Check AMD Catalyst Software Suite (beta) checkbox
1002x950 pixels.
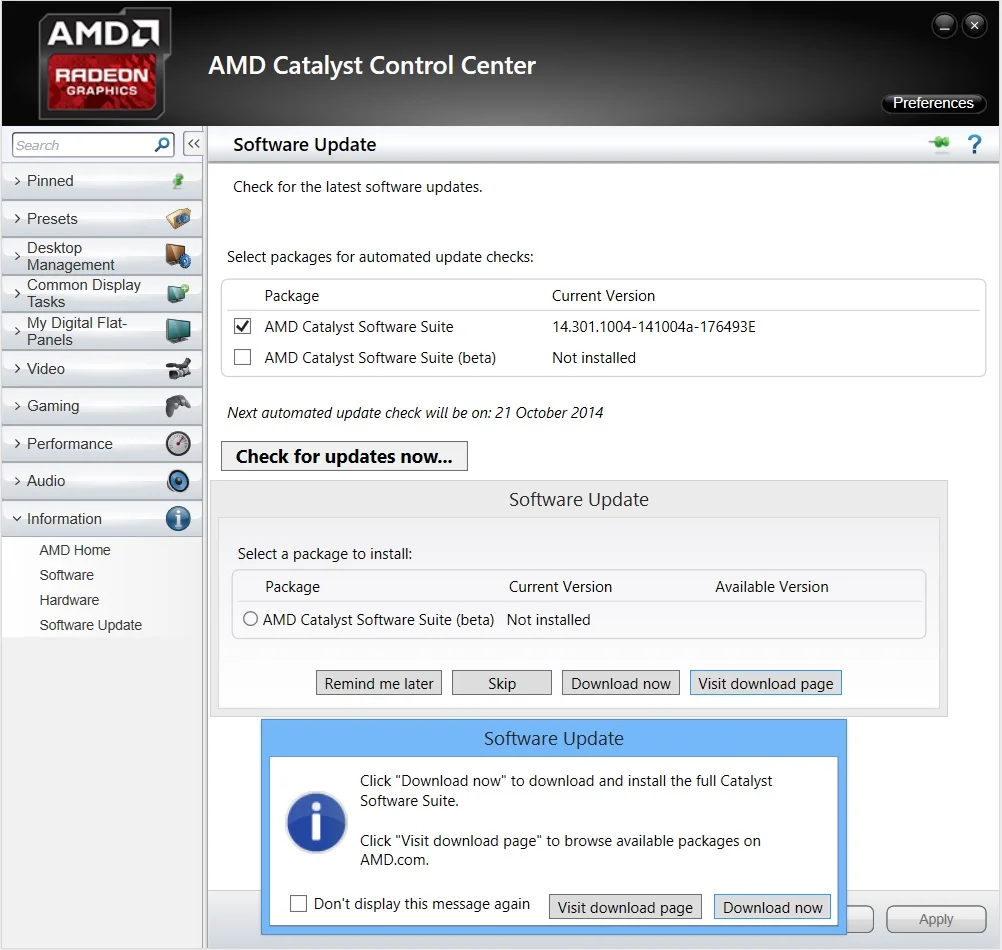pyautogui.click(x=242, y=356)
